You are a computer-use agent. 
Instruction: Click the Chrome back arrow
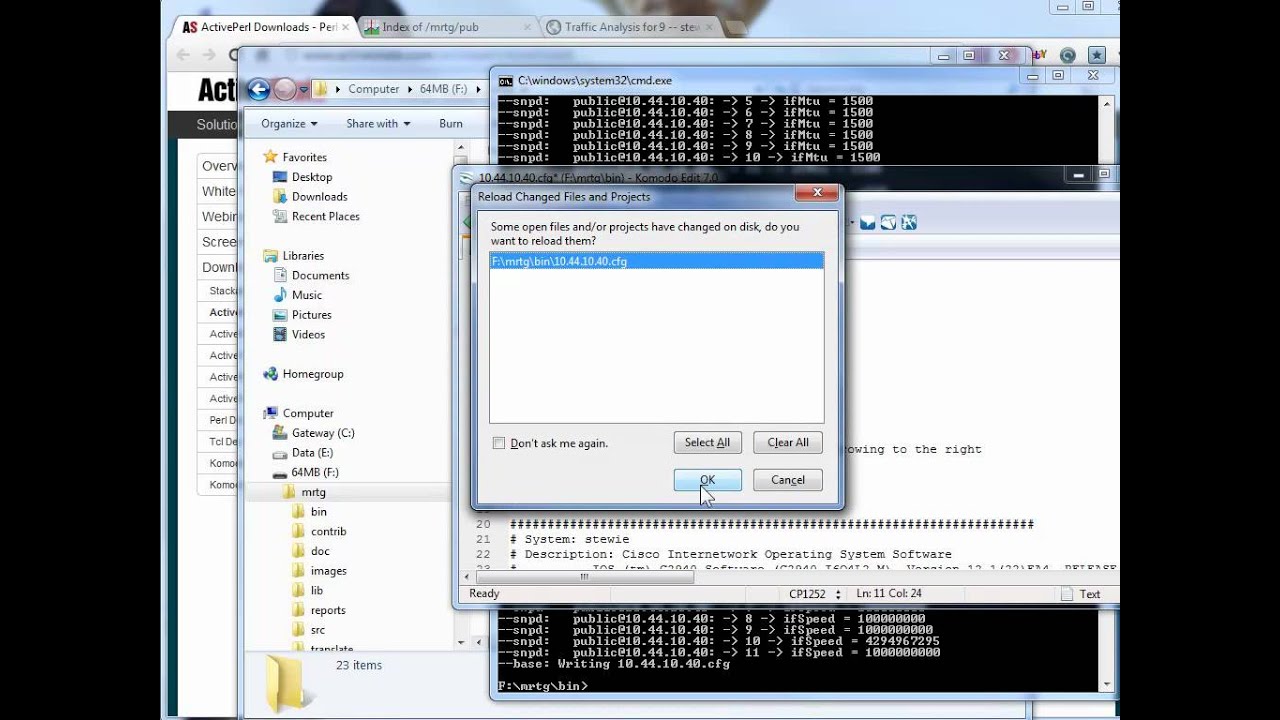pyautogui.click(x=183, y=55)
